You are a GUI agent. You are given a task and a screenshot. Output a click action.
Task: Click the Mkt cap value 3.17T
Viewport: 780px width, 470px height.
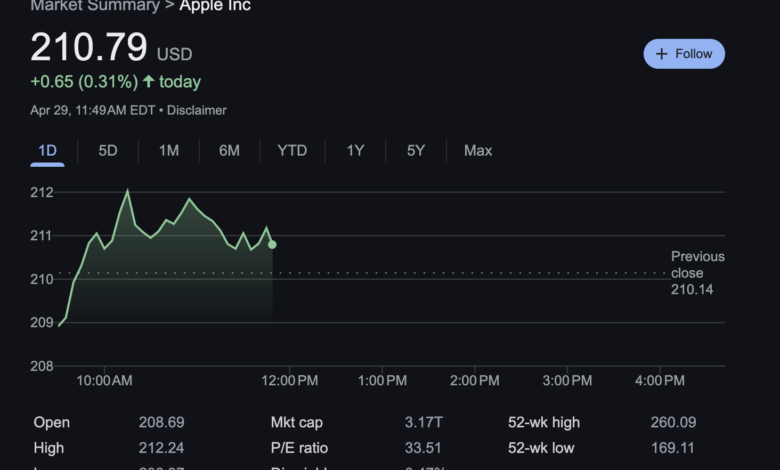click(423, 422)
